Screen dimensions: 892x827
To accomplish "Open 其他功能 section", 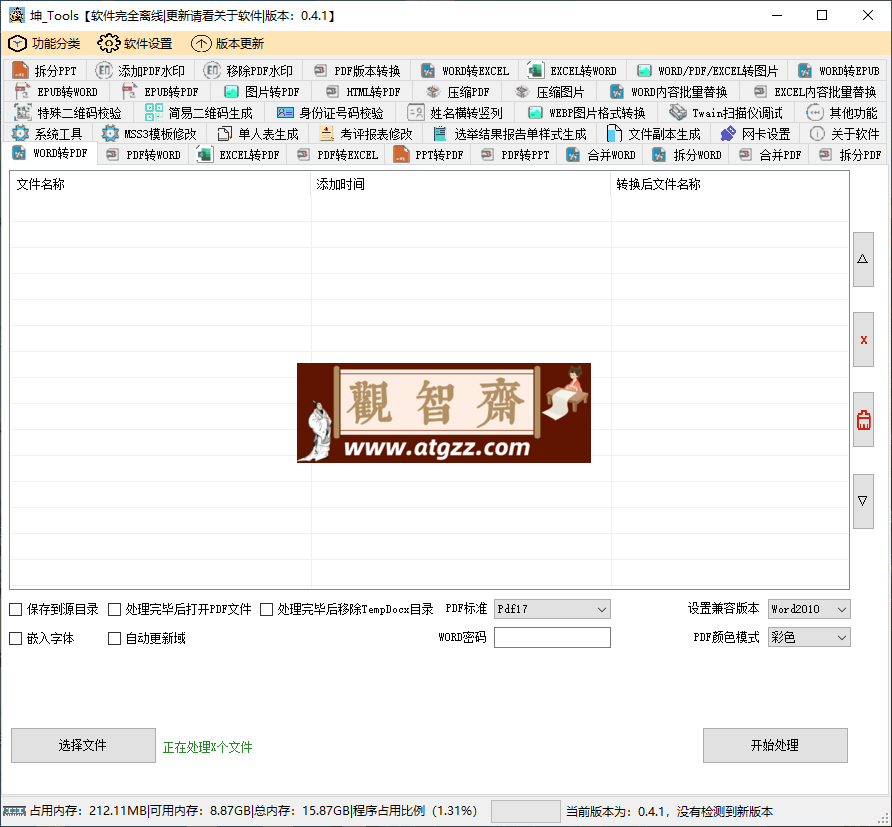I will 841,113.
